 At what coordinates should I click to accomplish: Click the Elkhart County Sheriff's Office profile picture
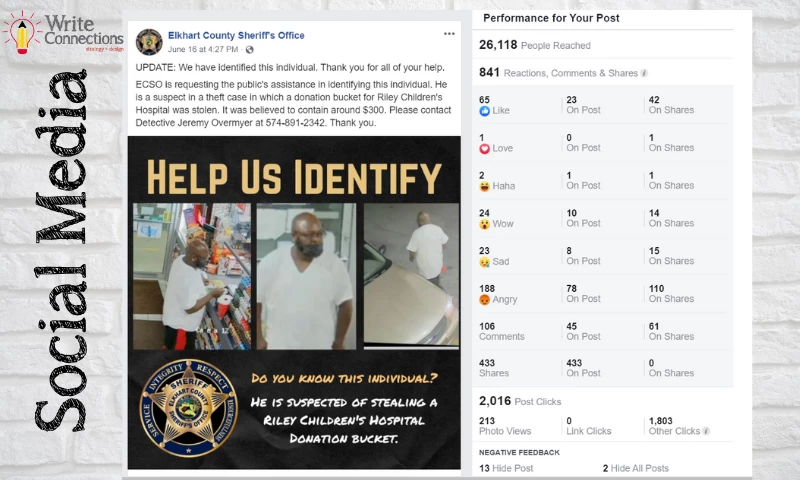[x=149, y=42]
